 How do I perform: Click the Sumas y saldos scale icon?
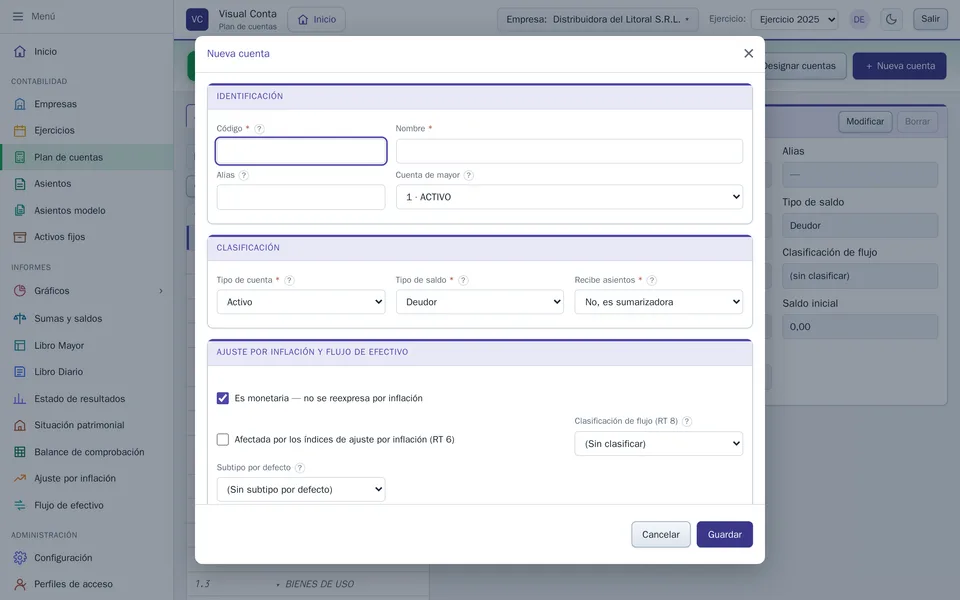[x=20, y=318]
